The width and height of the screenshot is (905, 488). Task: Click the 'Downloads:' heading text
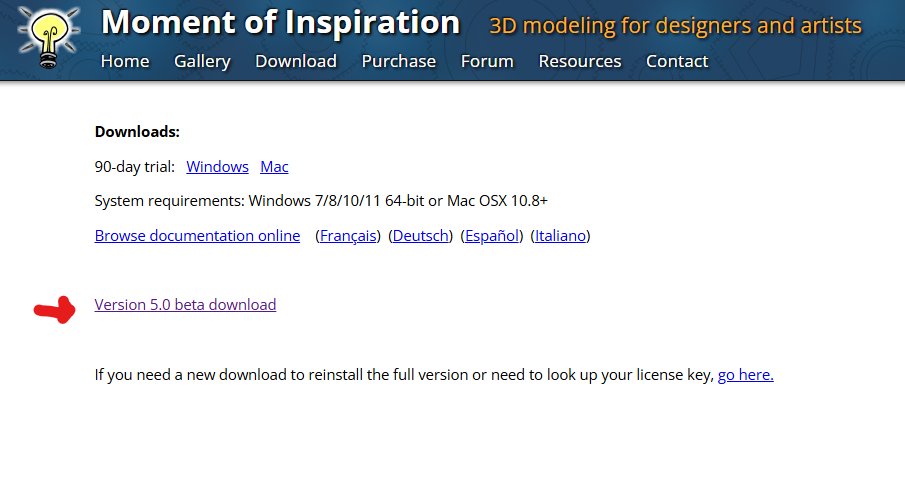(x=137, y=132)
